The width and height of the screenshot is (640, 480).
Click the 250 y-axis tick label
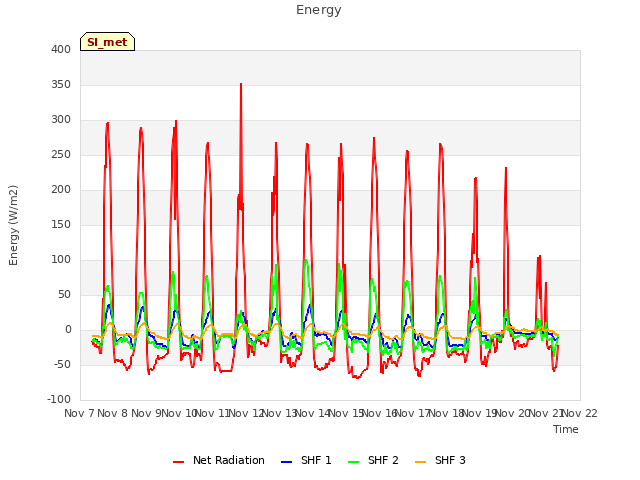tap(61, 155)
